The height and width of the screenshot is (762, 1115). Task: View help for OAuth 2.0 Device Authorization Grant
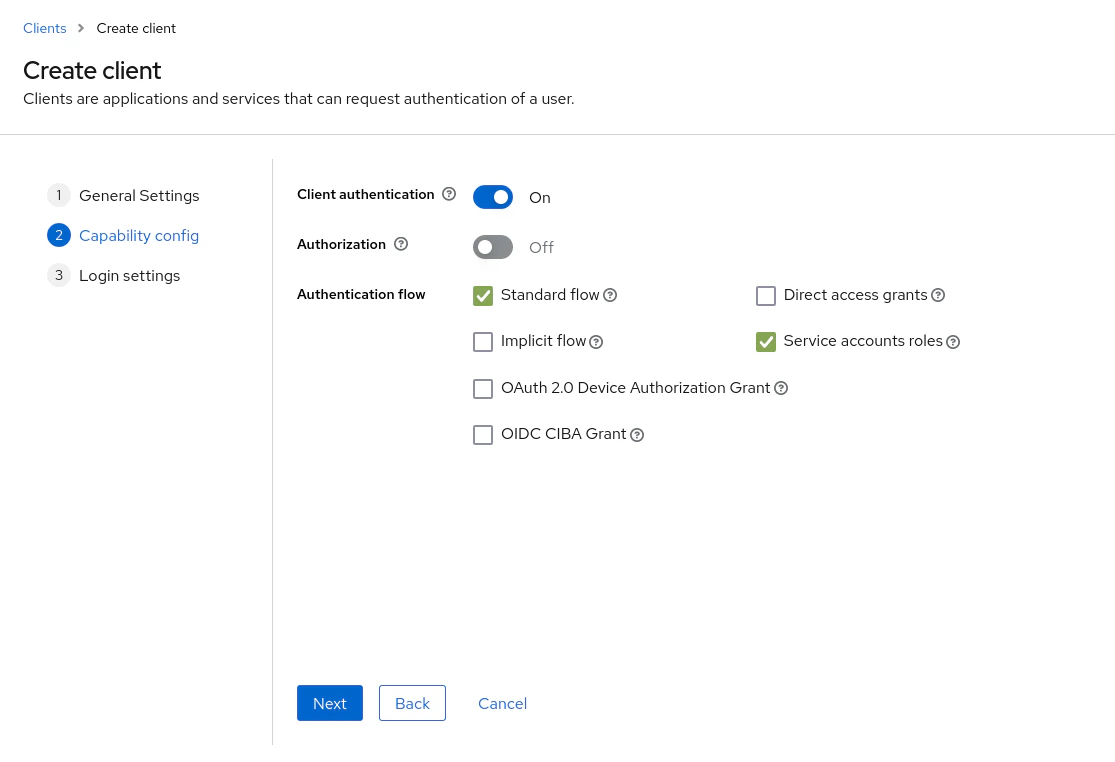[x=781, y=388]
